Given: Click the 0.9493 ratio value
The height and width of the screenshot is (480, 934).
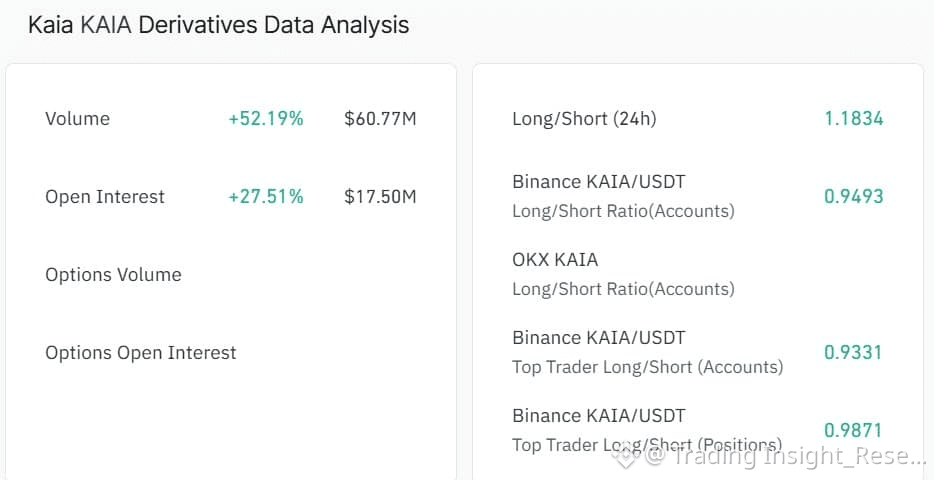Looking at the screenshot, I should [x=853, y=196].
